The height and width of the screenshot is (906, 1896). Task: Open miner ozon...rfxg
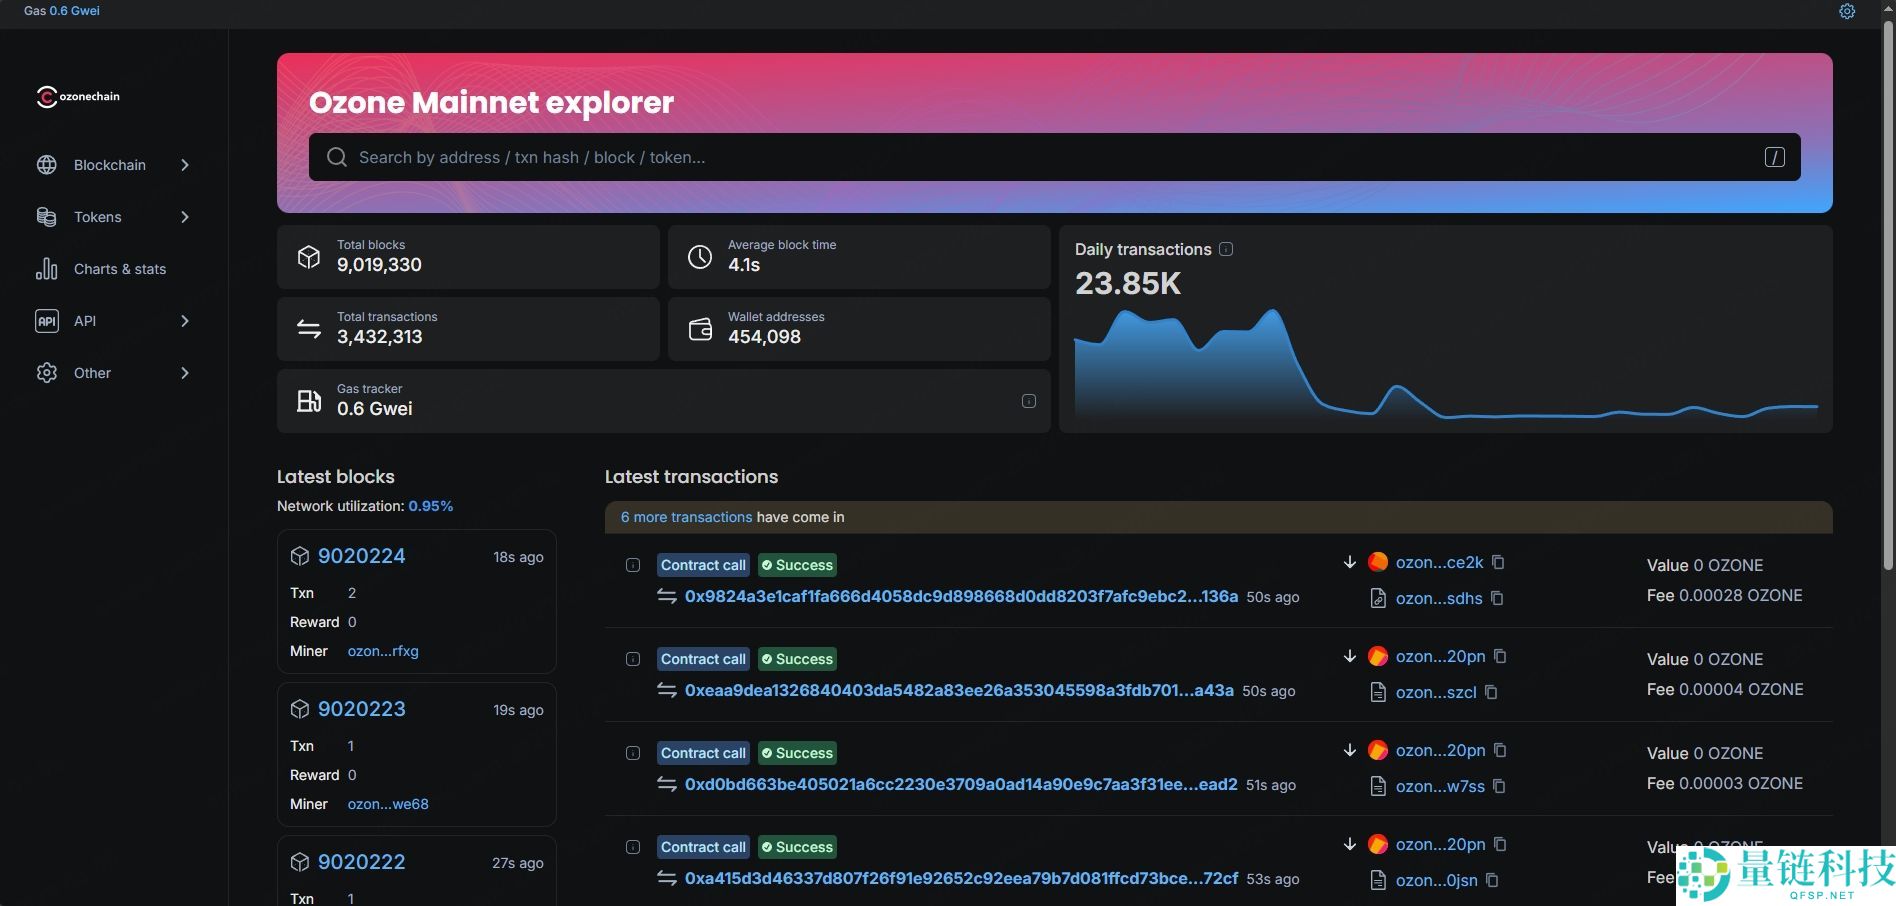(x=383, y=651)
